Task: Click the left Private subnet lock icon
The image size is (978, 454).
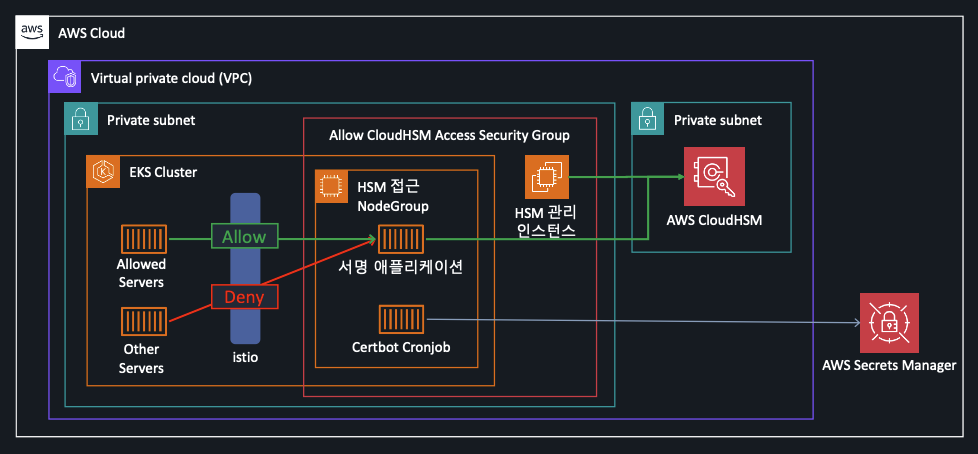Action: pyautogui.click(x=81, y=118)
